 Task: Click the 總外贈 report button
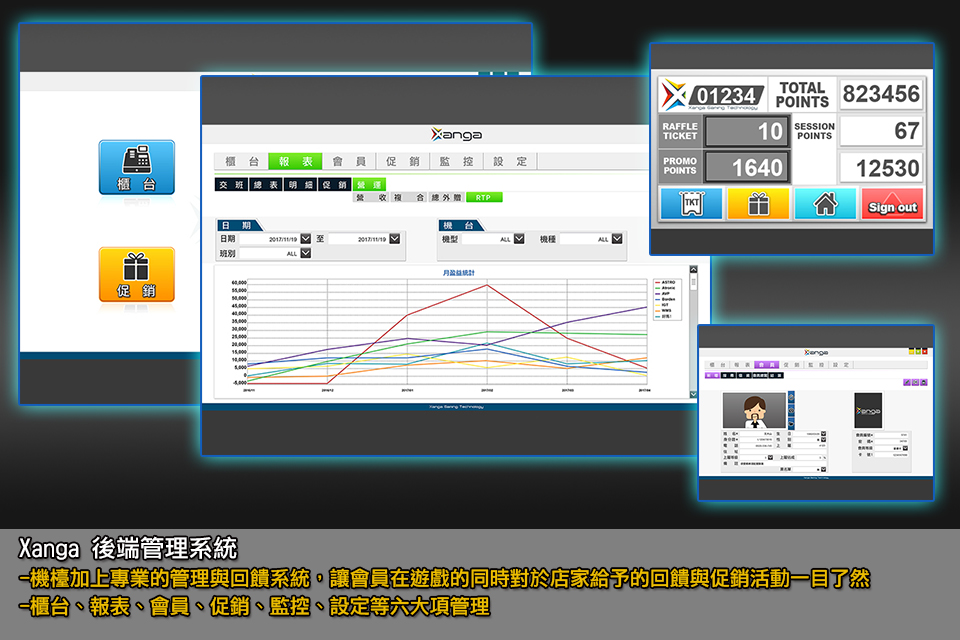tap(446, 197)
